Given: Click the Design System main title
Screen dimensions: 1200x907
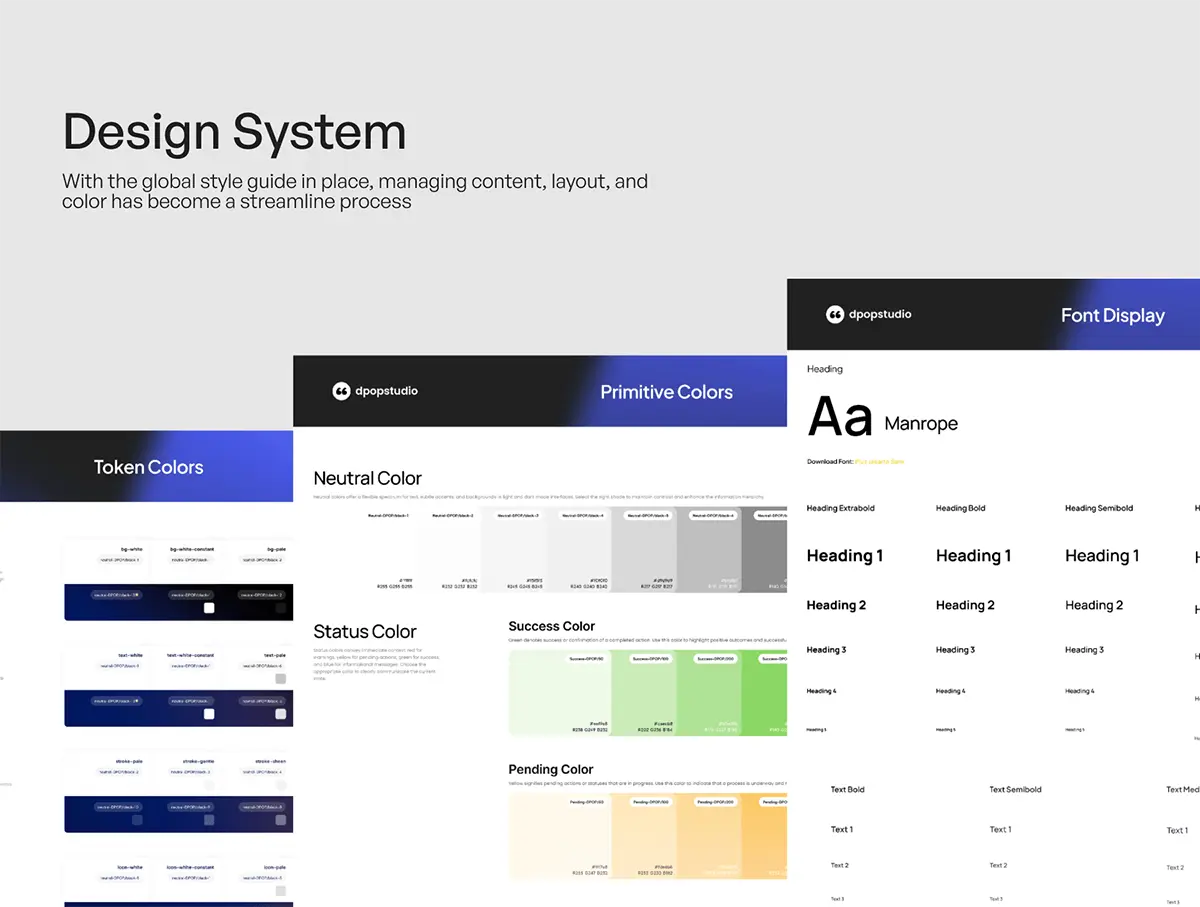Looking at the screenshot, I should coord(234,132).
